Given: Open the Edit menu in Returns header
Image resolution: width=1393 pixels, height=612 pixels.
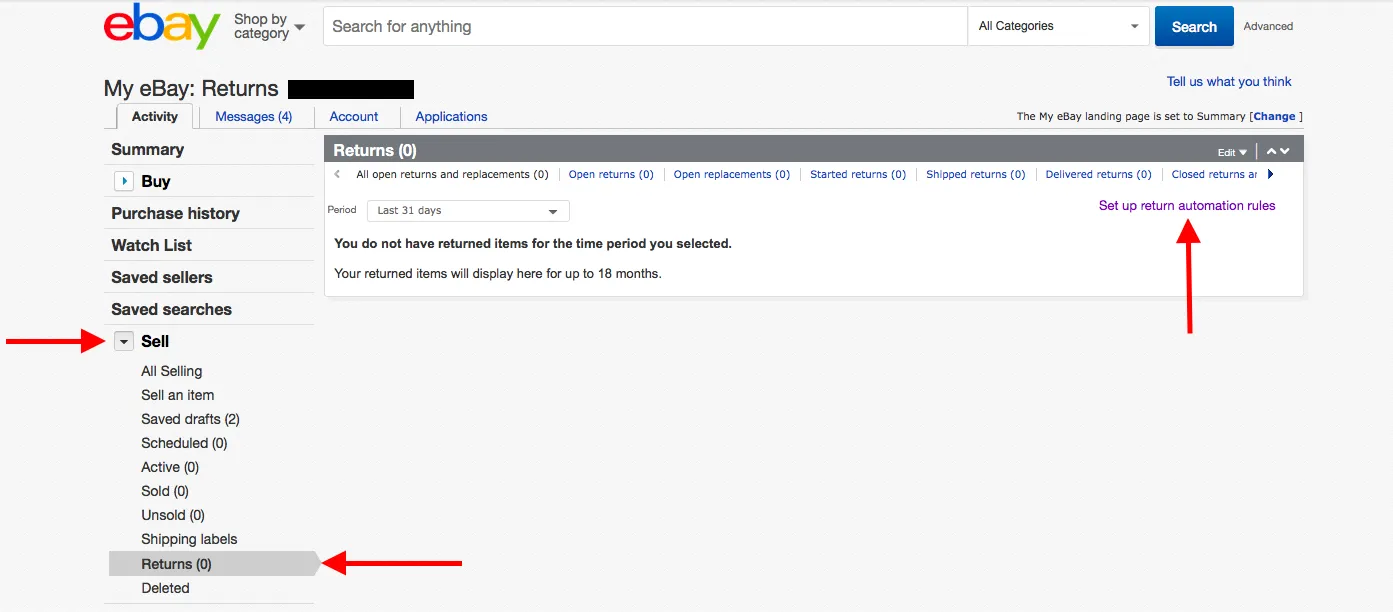Looking at the screenshot, I should 1232,152.
